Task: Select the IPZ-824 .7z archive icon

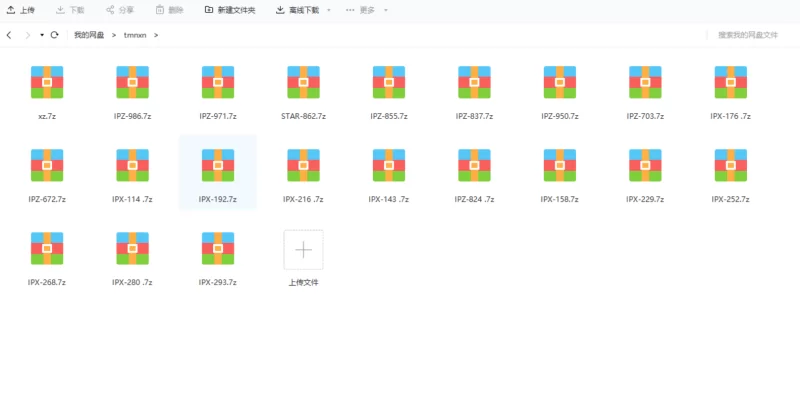Action: (x=474, y=165)
